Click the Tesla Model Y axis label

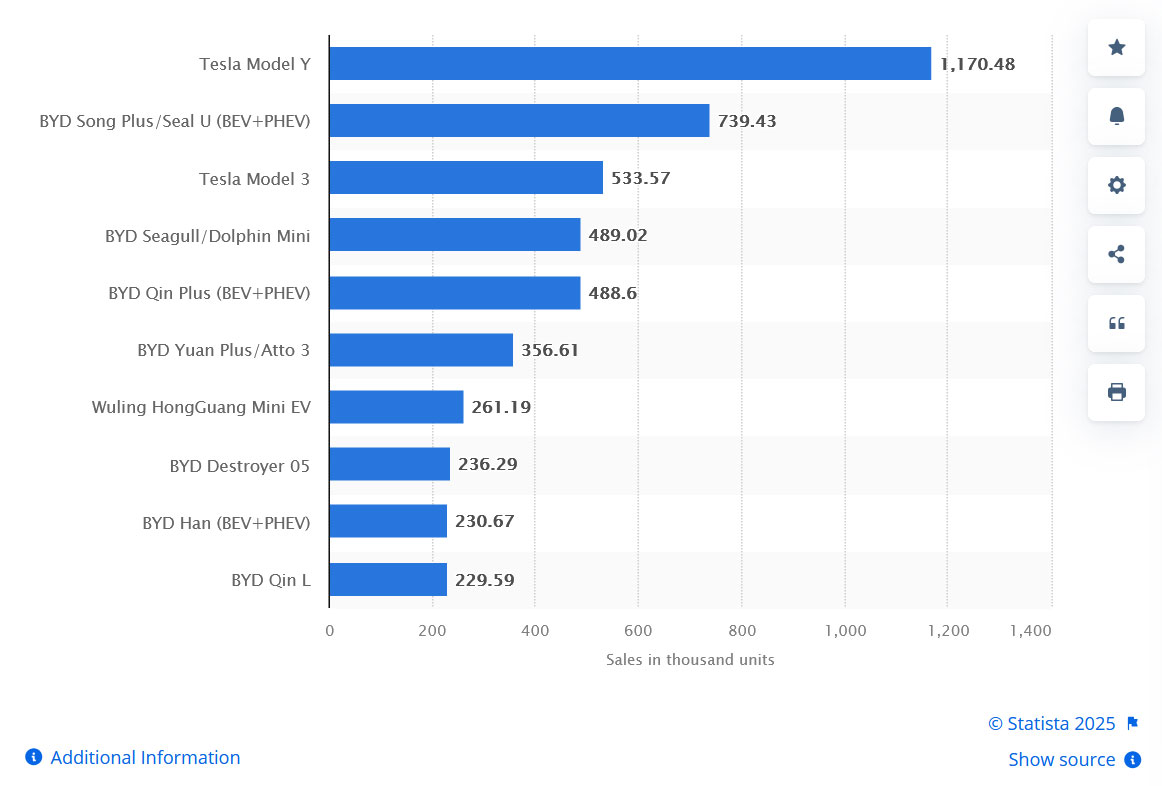255,64
